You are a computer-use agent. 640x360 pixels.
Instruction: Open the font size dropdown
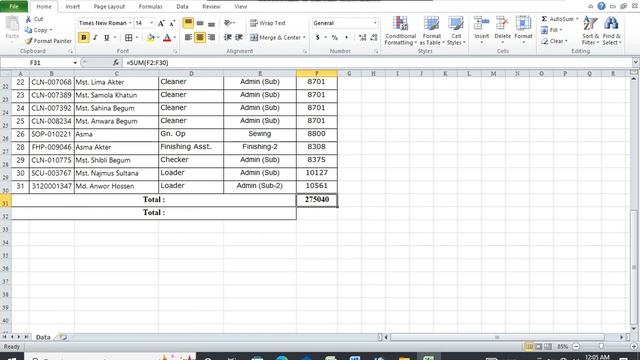tap(152, 23)
